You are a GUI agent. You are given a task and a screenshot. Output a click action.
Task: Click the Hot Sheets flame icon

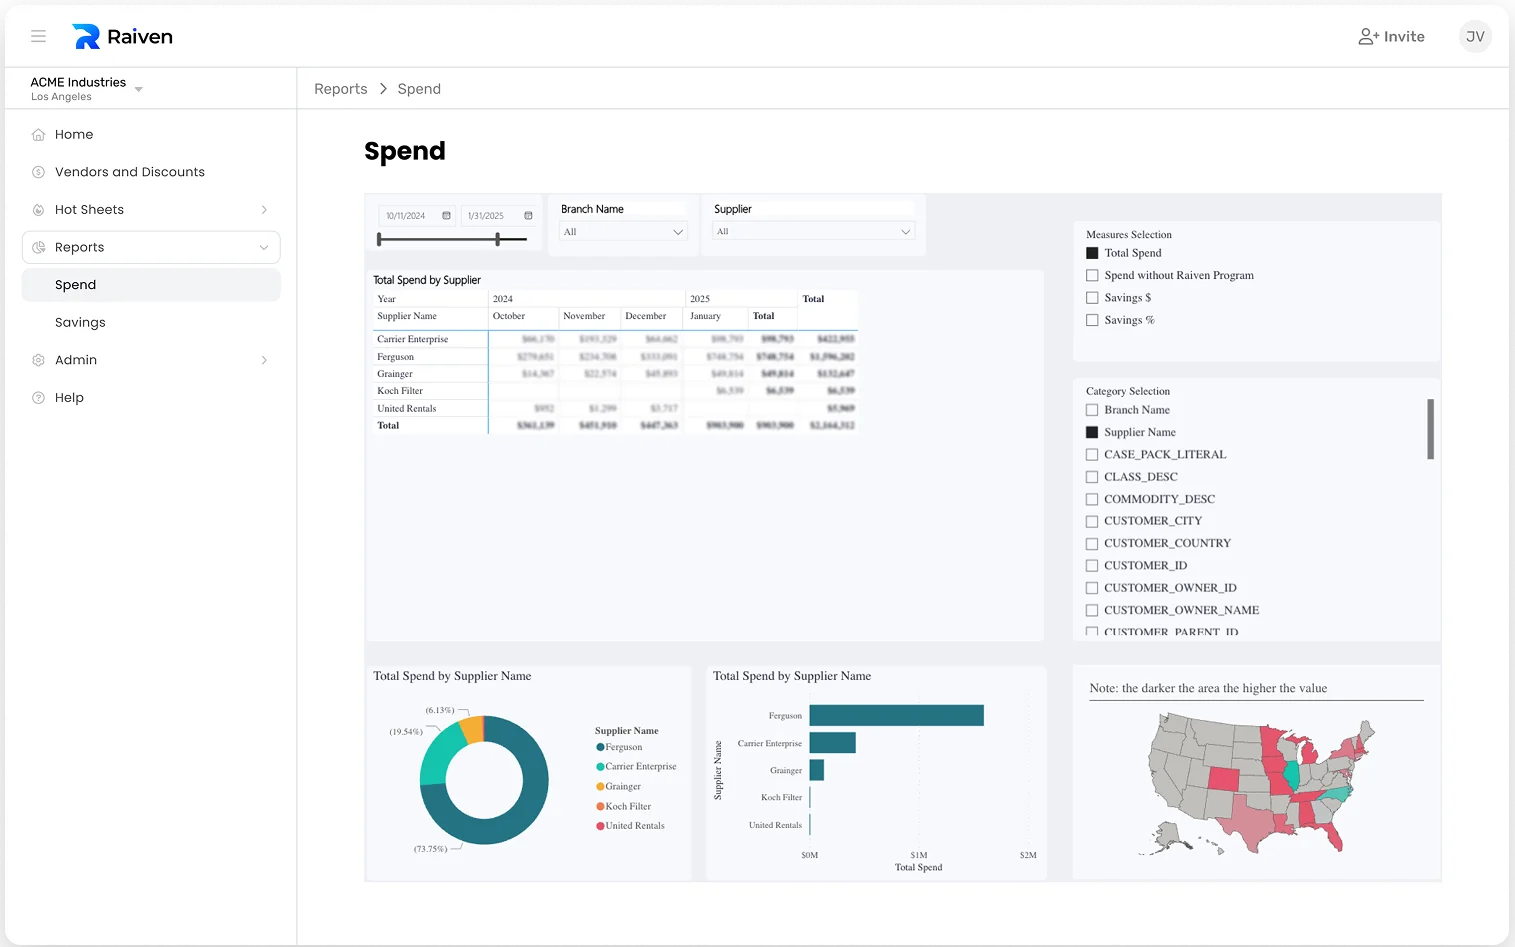[38, 210]
